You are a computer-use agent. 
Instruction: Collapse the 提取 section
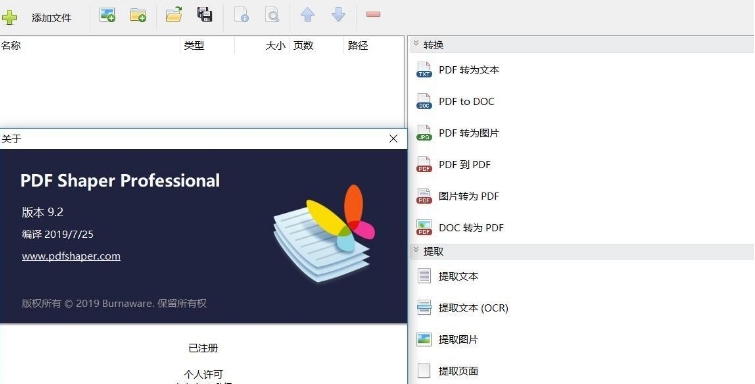point(416,251)
